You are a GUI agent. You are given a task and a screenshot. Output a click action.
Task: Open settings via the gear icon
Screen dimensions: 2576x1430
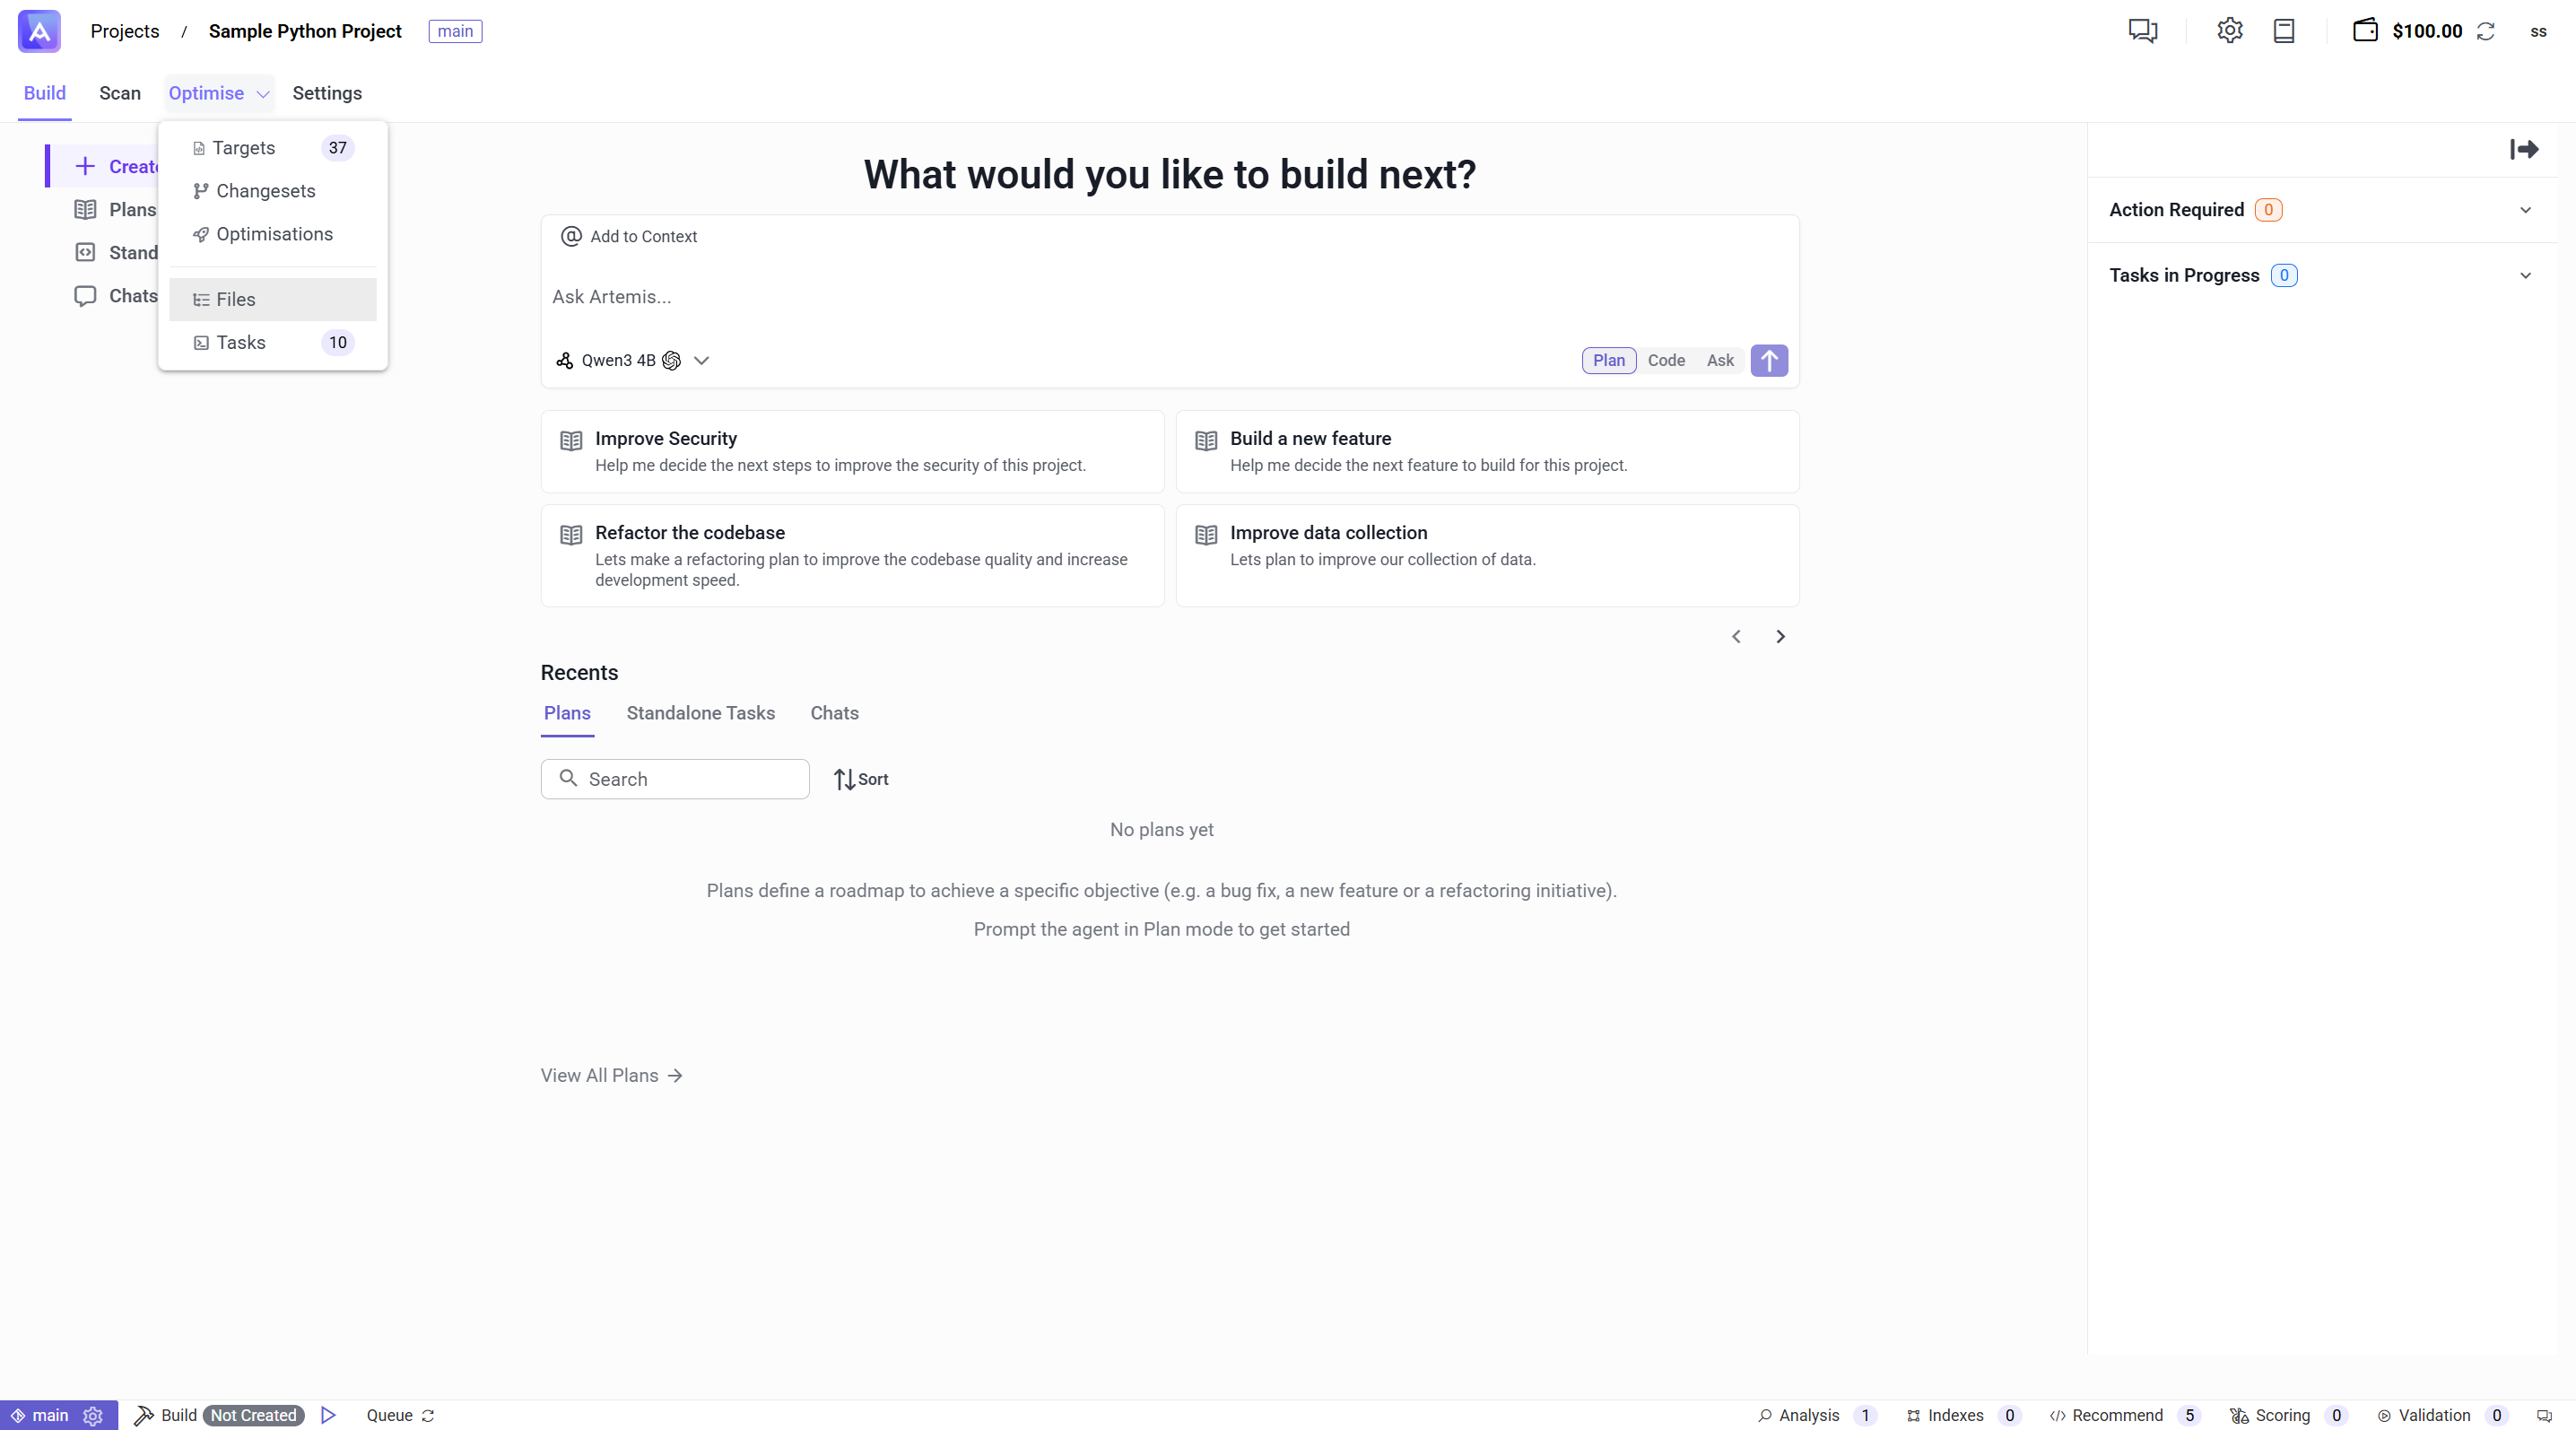2229,31
